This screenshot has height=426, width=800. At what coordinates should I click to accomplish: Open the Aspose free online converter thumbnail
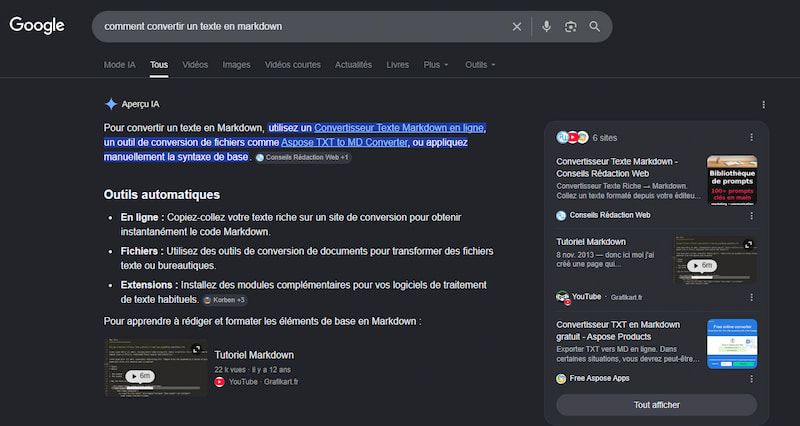pyautogui.click(x=732, y=344)
